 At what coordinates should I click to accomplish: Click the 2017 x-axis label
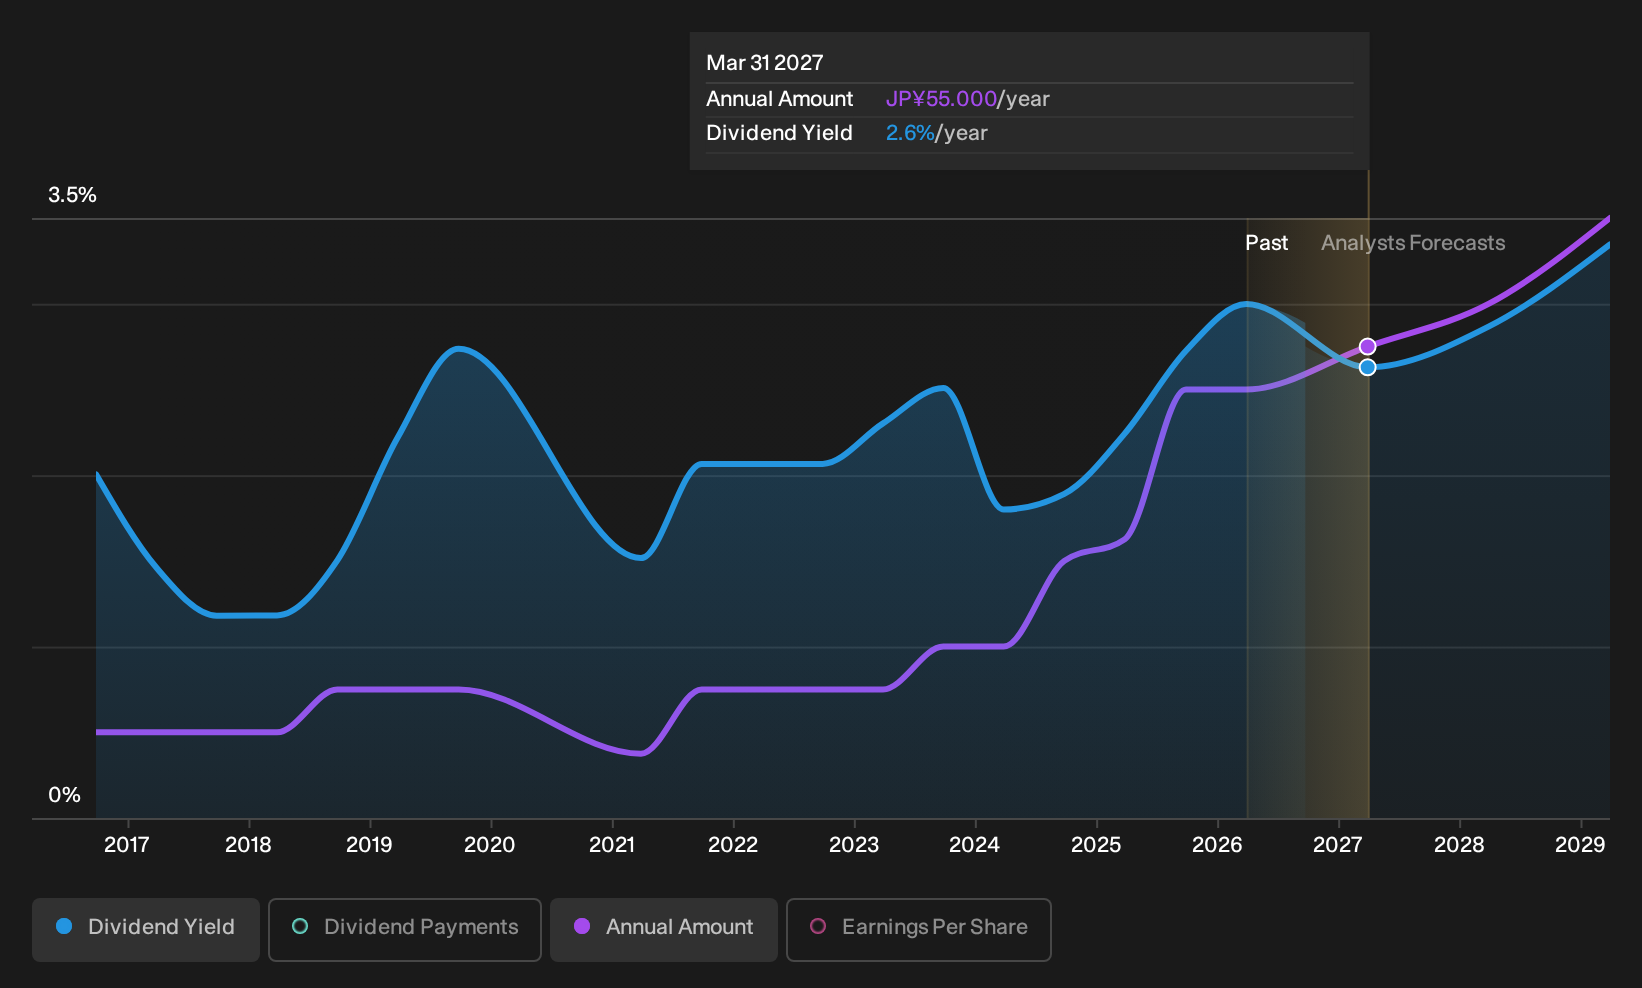[x=127, y=845]
